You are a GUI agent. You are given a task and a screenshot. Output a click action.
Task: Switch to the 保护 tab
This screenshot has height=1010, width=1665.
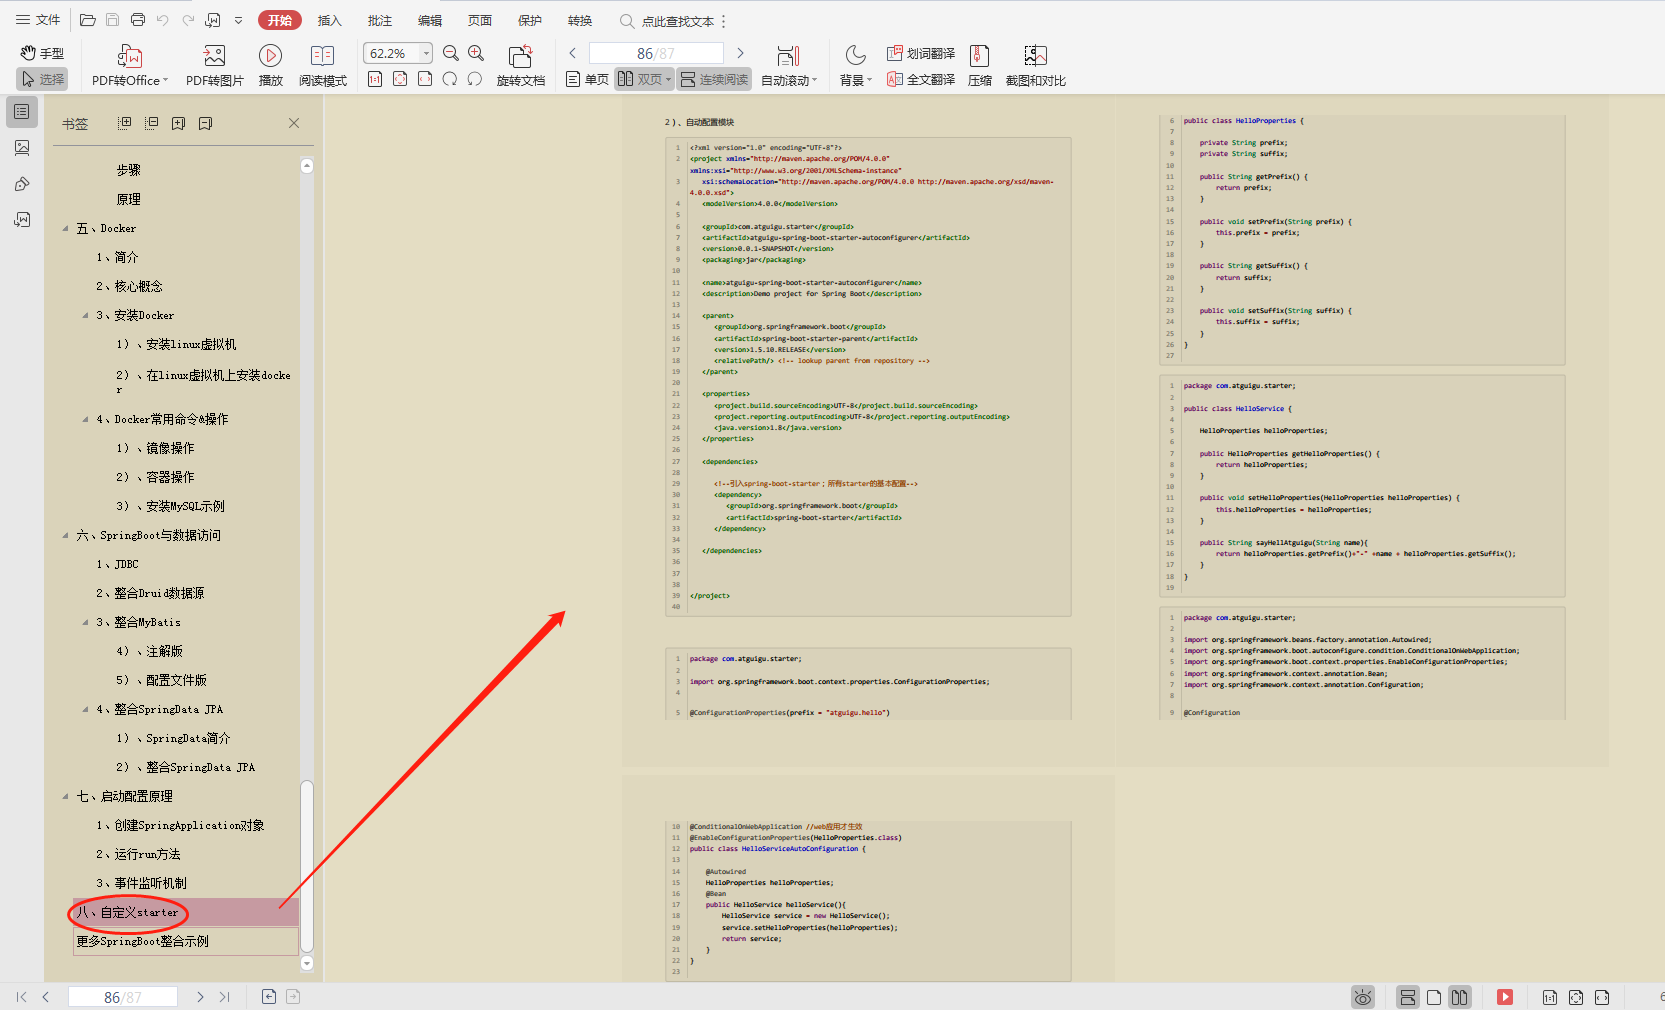(529, 20)
